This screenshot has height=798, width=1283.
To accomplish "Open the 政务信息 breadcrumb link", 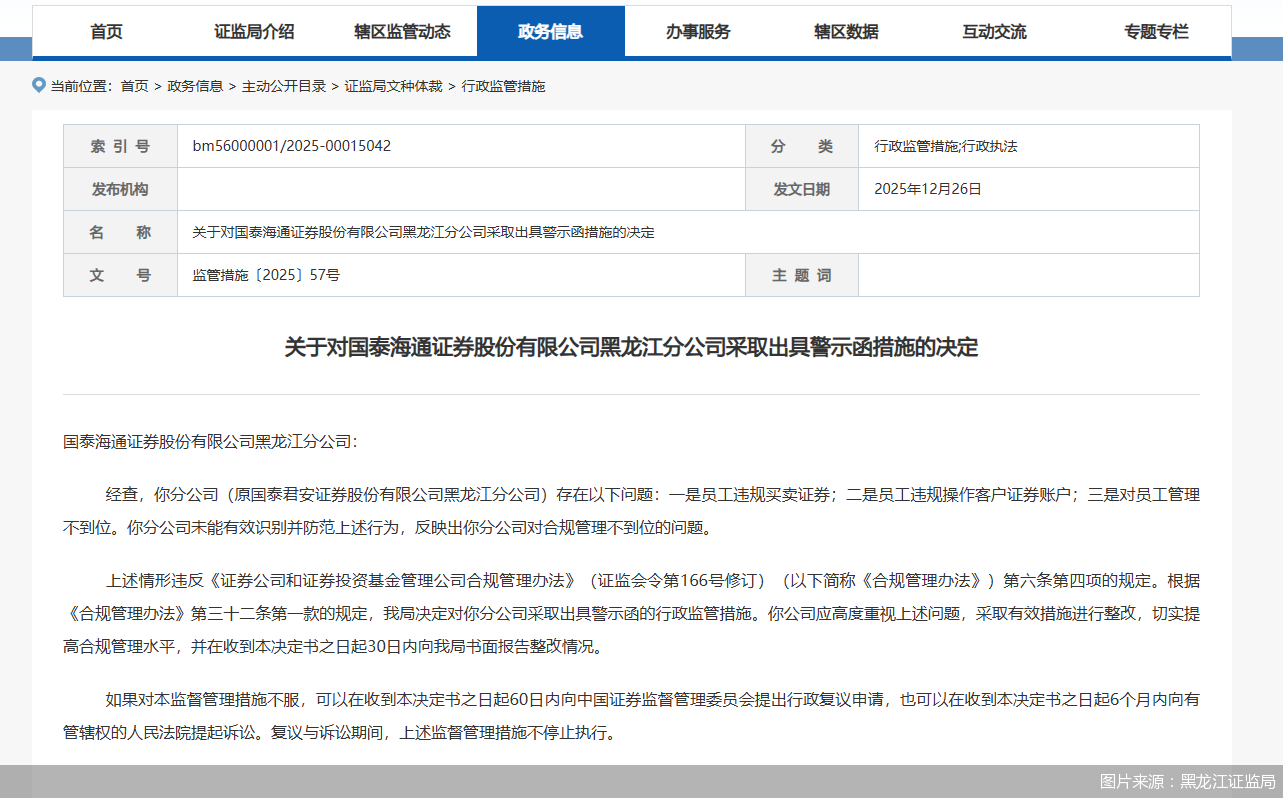I will [197, 85].
